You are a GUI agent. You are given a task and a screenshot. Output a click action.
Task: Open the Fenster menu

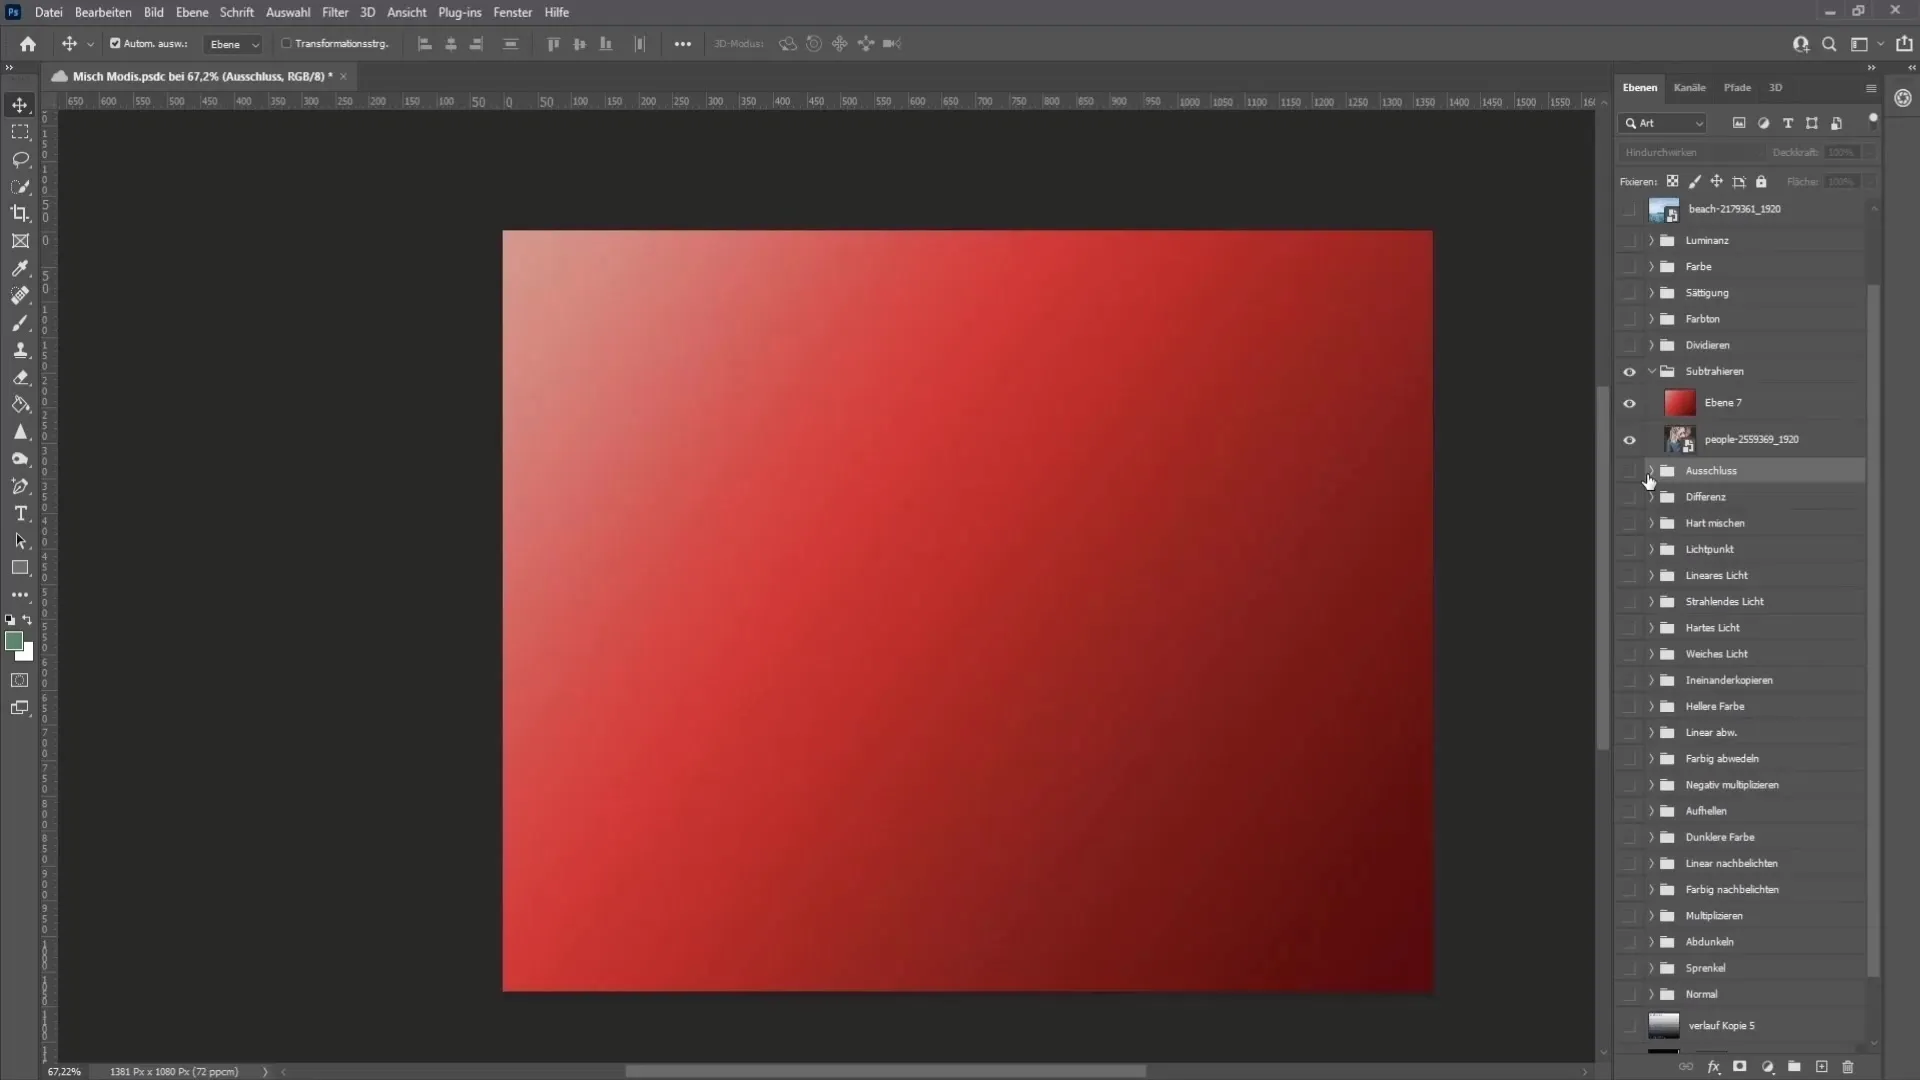click(513, 12)
